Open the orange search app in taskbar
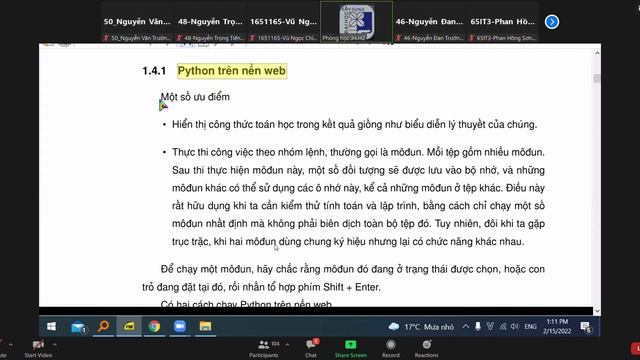640x360 pixels. (104, 327)
